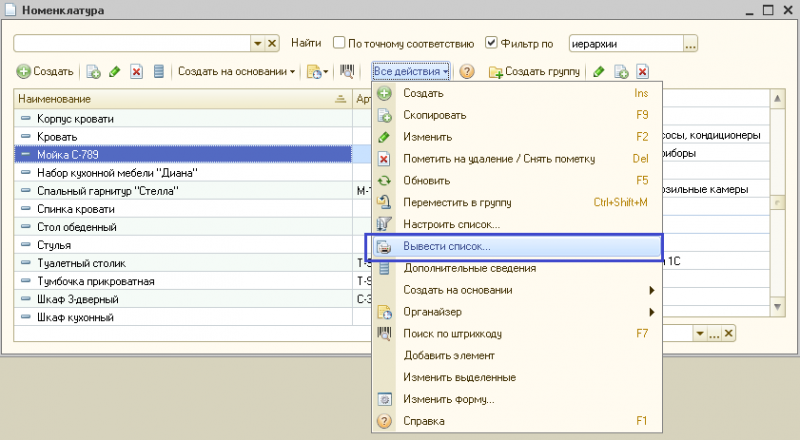Click Создать группу button

pos(534,71)
